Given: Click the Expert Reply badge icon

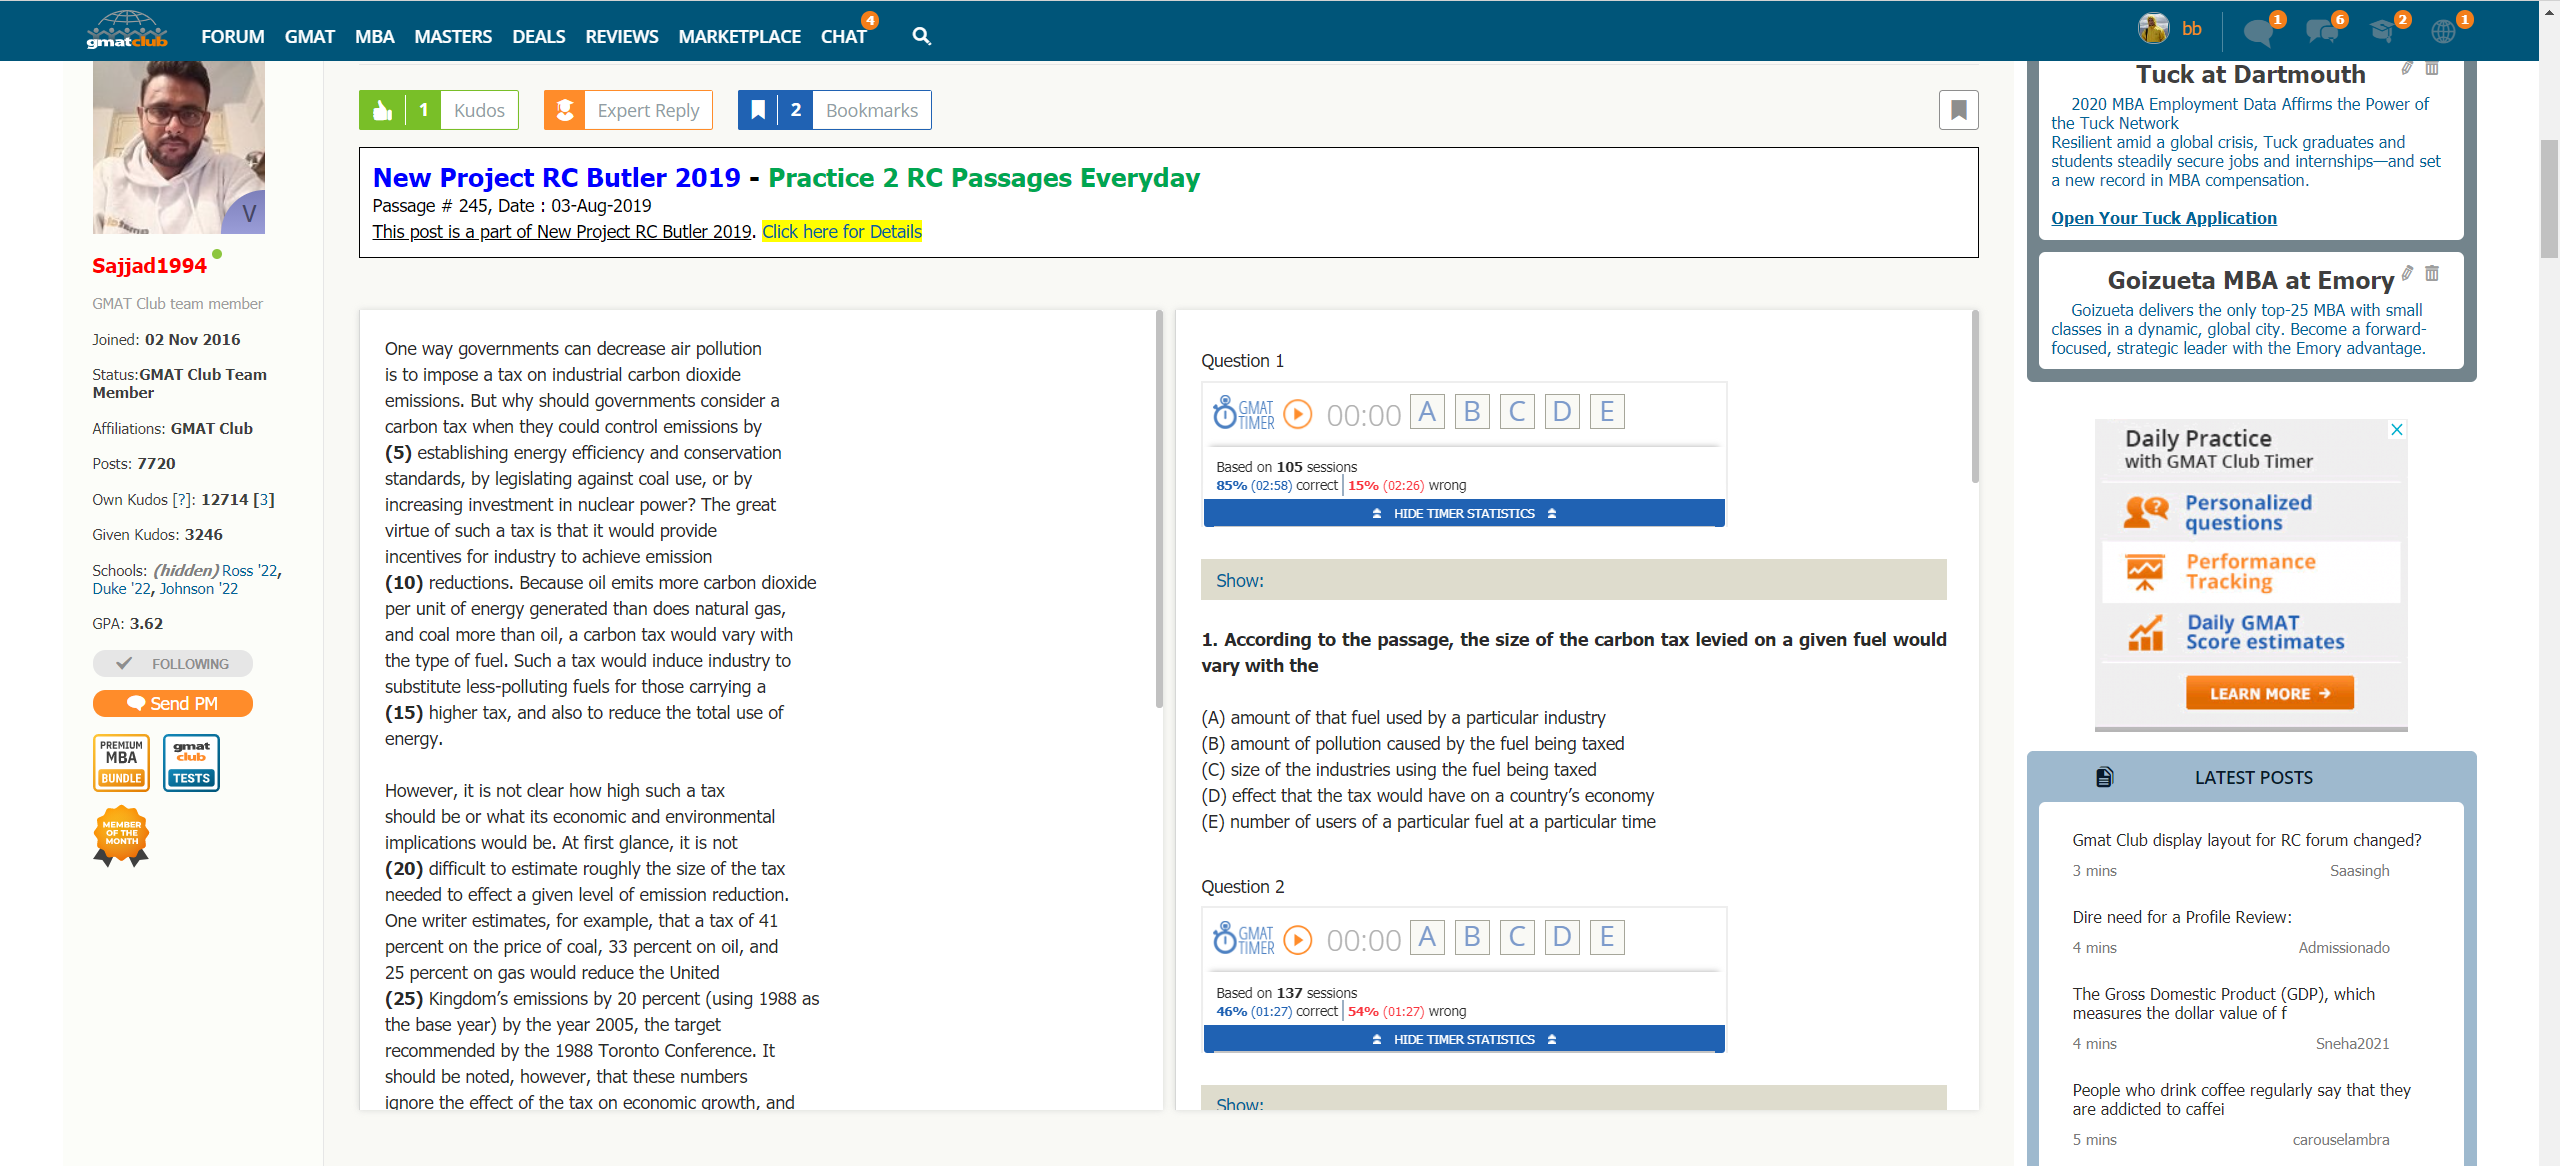Looking at the screenshot, I should coord(565,110).
